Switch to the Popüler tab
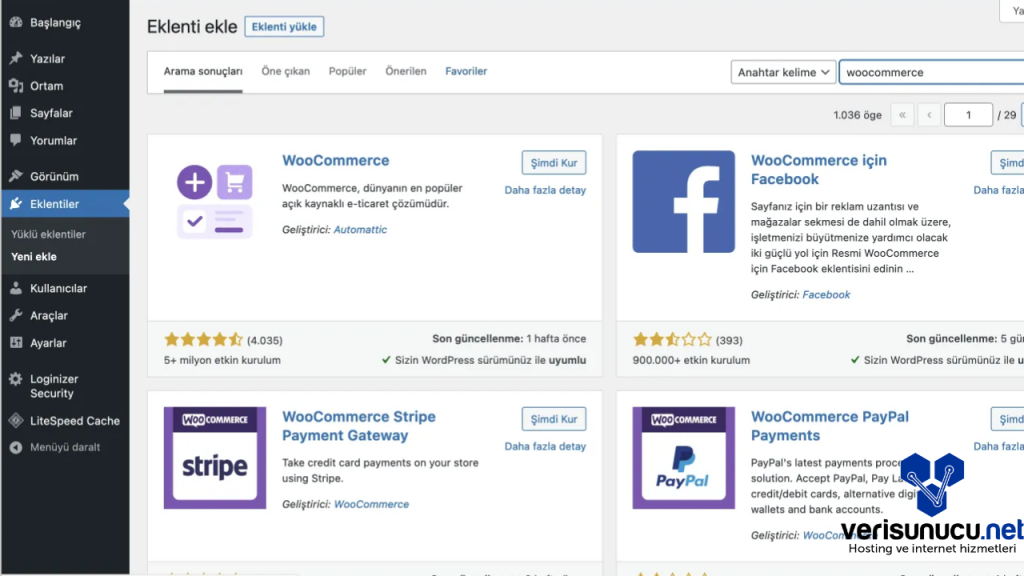Image resolution: width=1024 pixels, height=576 pixels. (x=347, y=71)
